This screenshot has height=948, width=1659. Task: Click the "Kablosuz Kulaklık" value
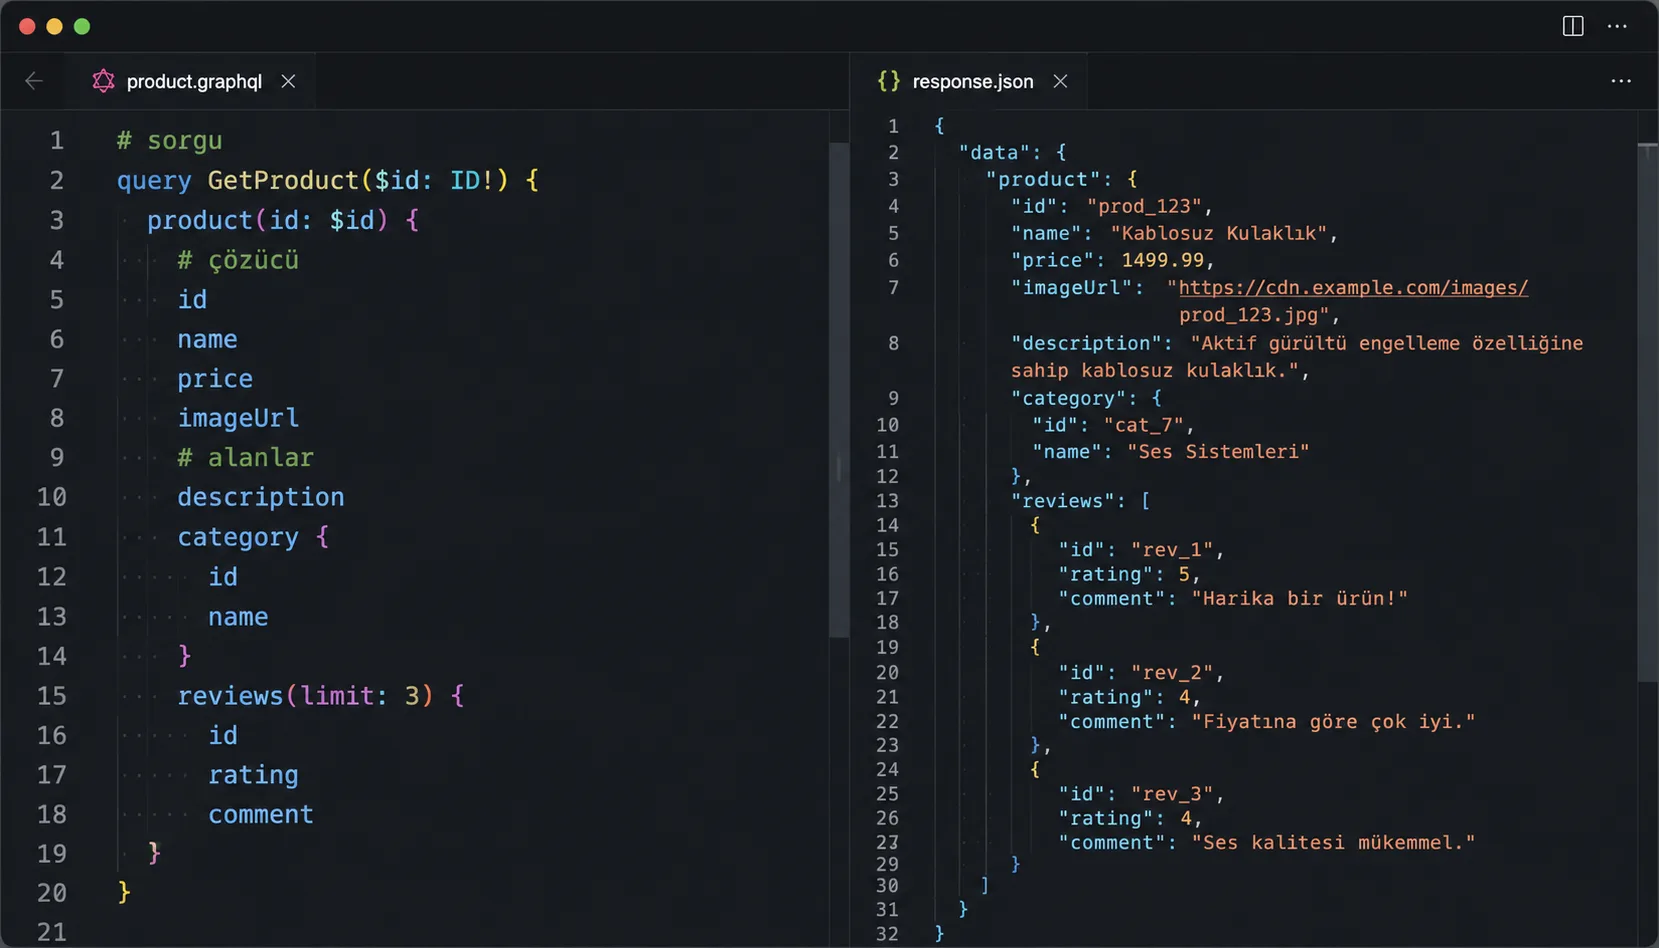1219,233
